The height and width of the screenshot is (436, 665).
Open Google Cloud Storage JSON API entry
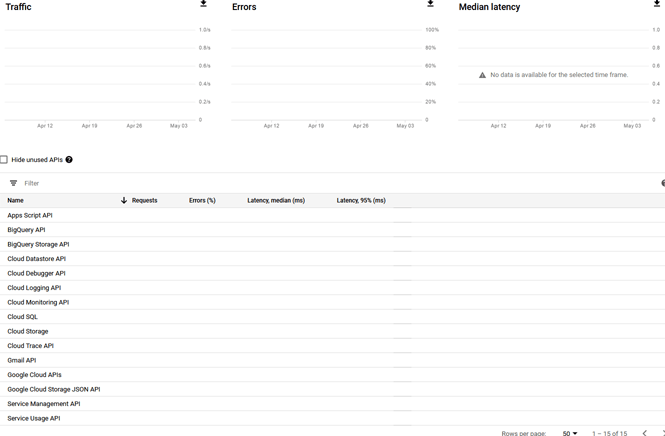pyautogui.click(x=54, y=389)
